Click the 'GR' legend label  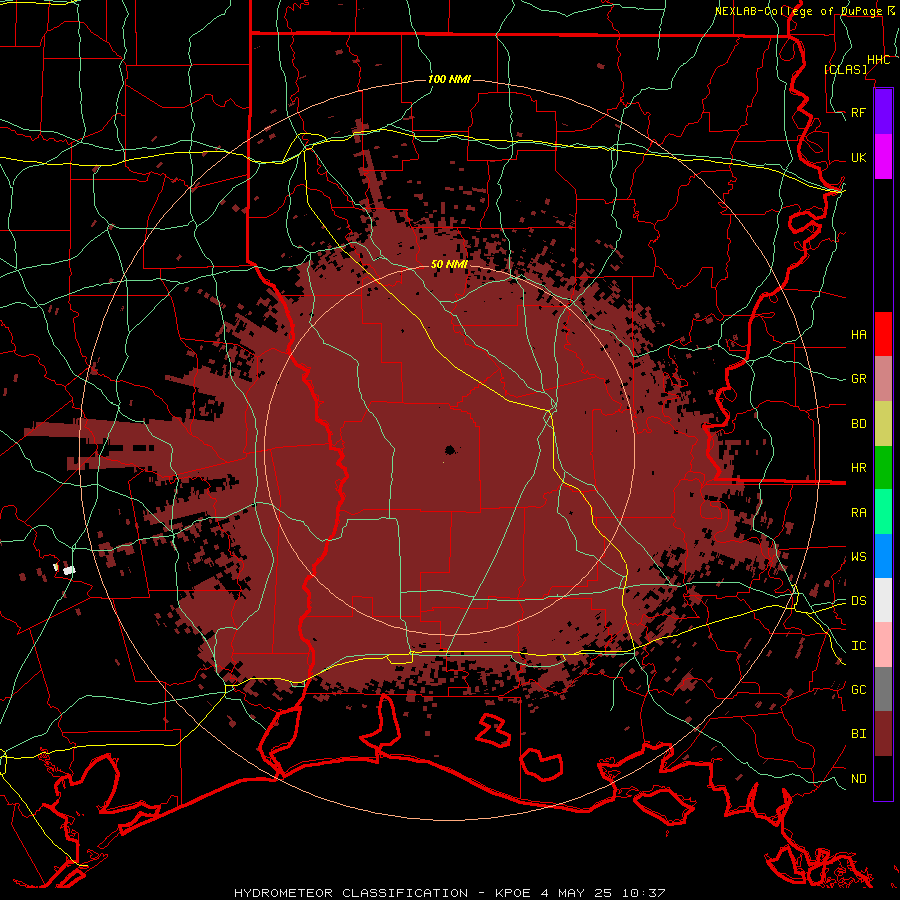858,379
